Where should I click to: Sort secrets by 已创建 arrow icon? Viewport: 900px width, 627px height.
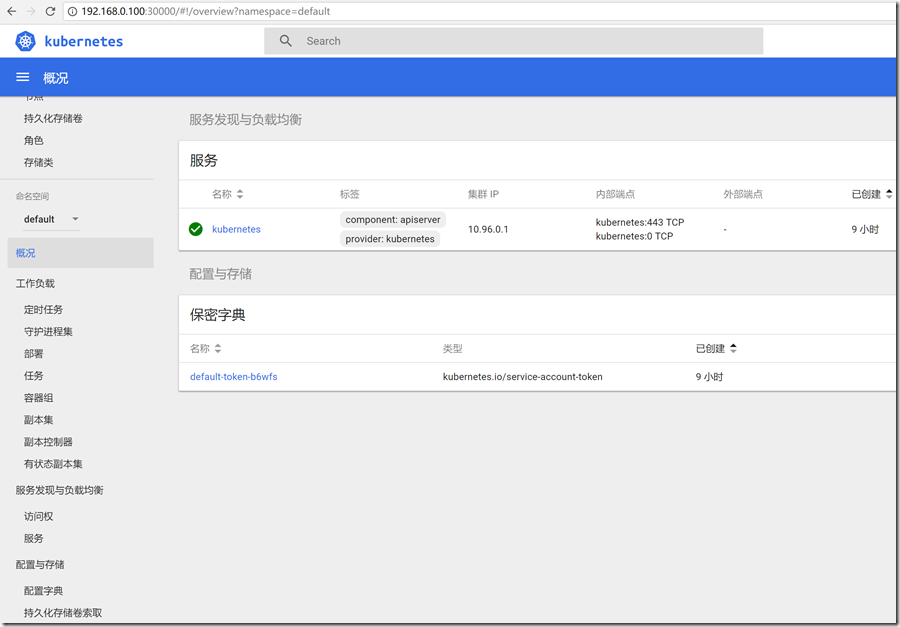733,349
